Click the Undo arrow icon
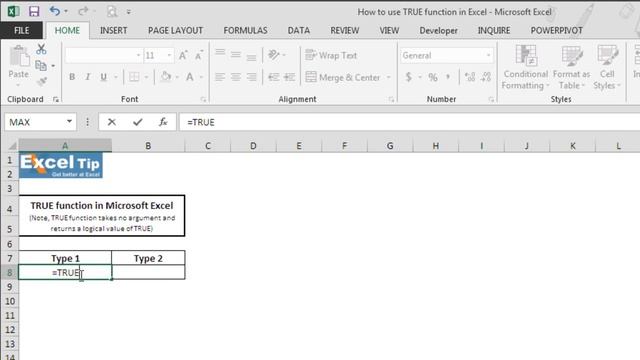 click(54, 11)
